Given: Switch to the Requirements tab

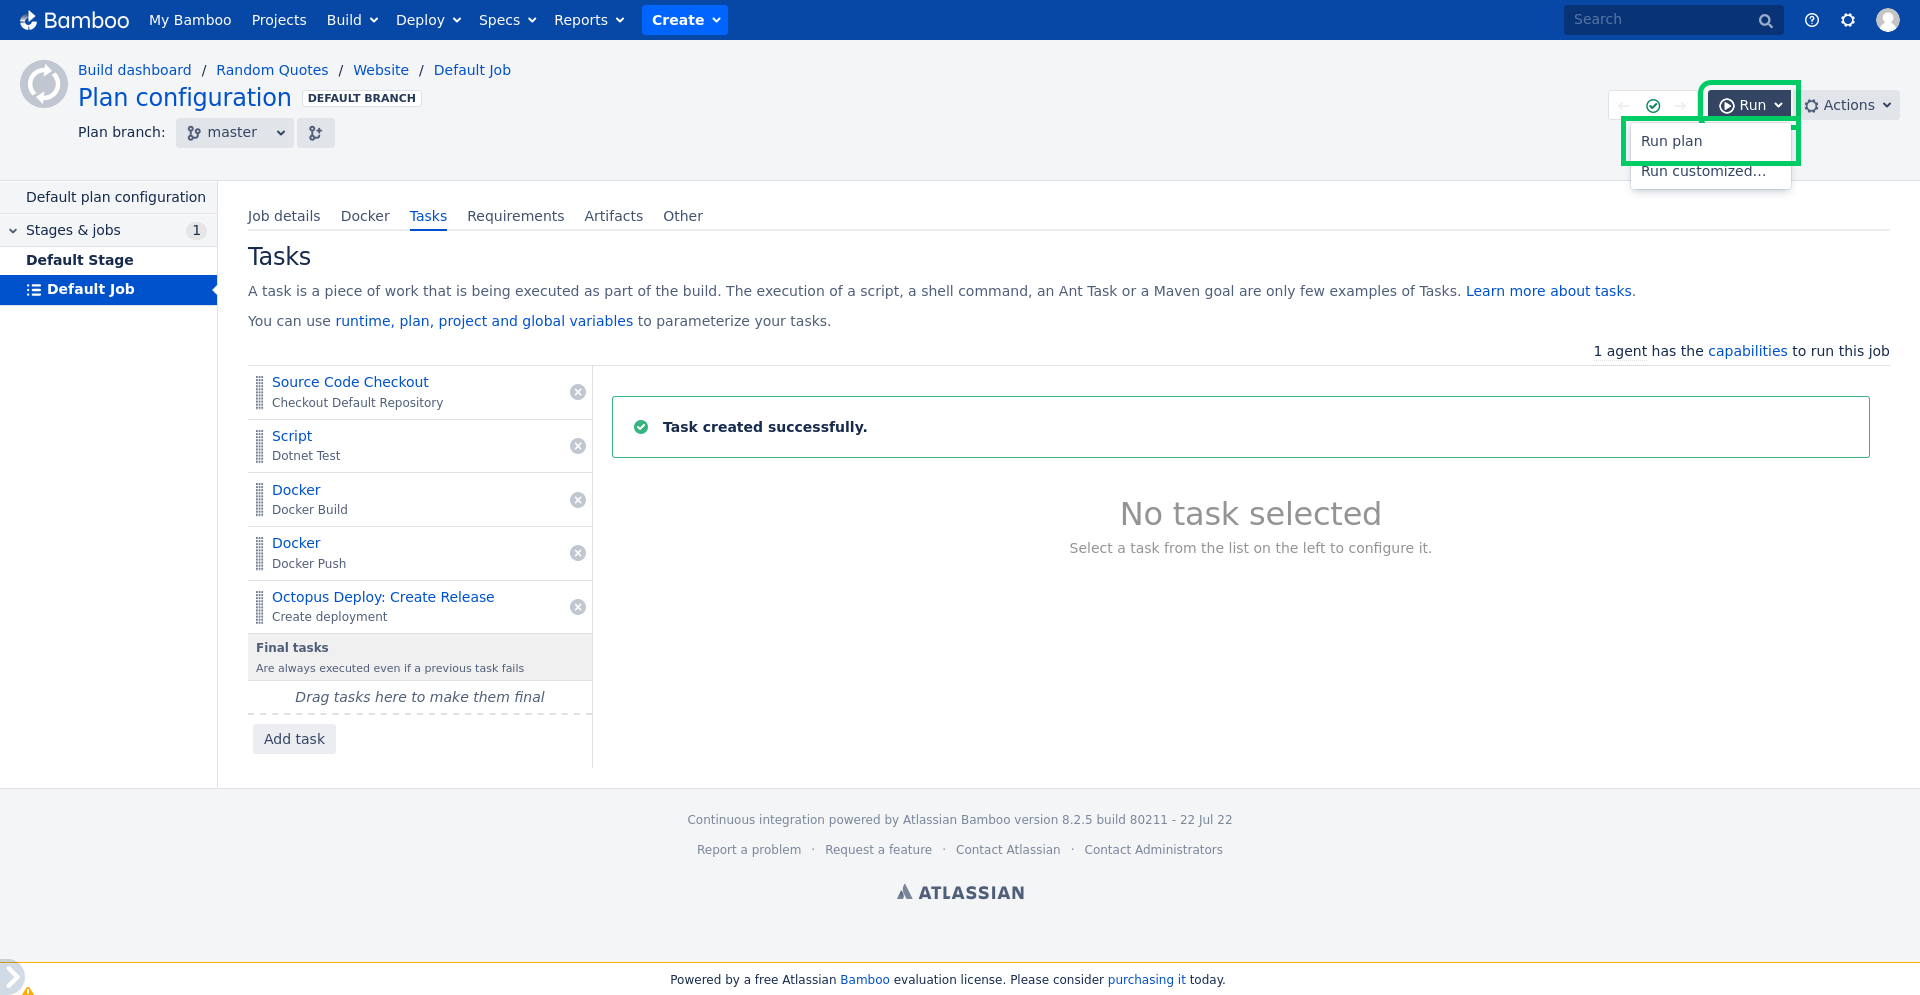Looking at the screenshot, I should [x=515, y=216].
